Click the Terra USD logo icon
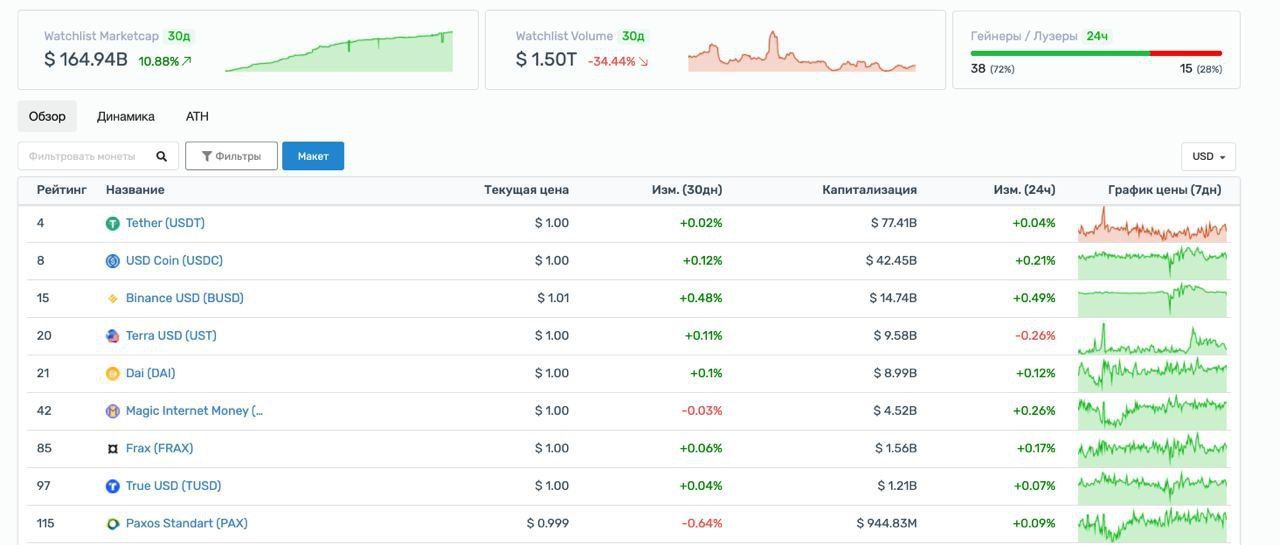Image resolution: width=1280 pixels, height=545 pixels. 113,336
